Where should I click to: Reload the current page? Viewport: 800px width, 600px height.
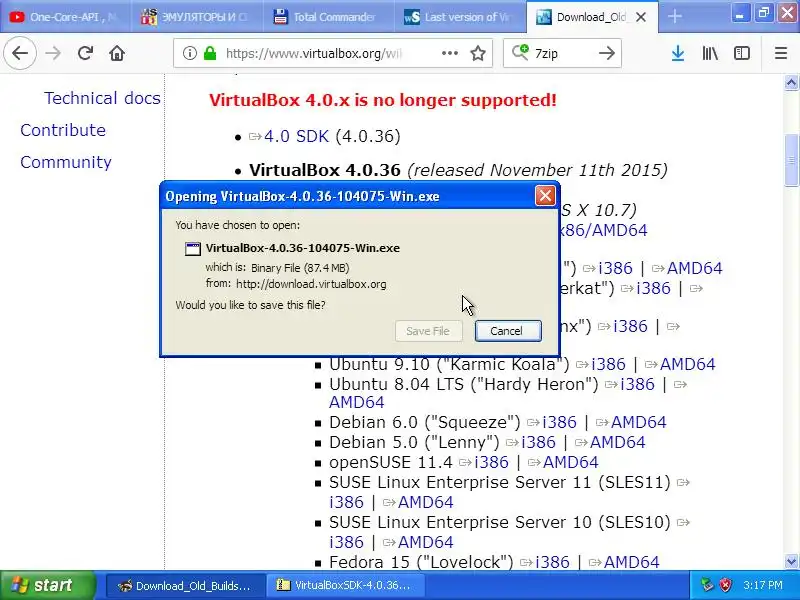[85, 53]
